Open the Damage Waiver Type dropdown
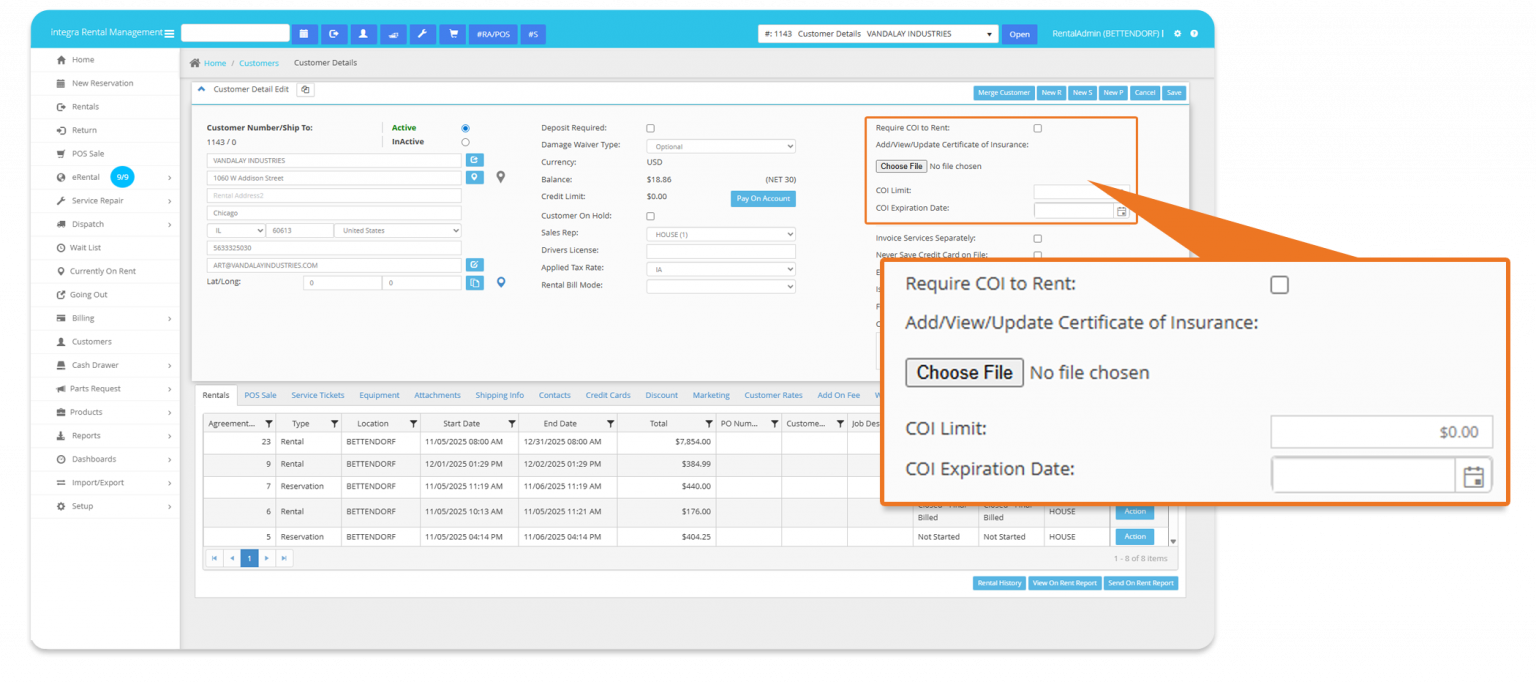 [720, 146]
